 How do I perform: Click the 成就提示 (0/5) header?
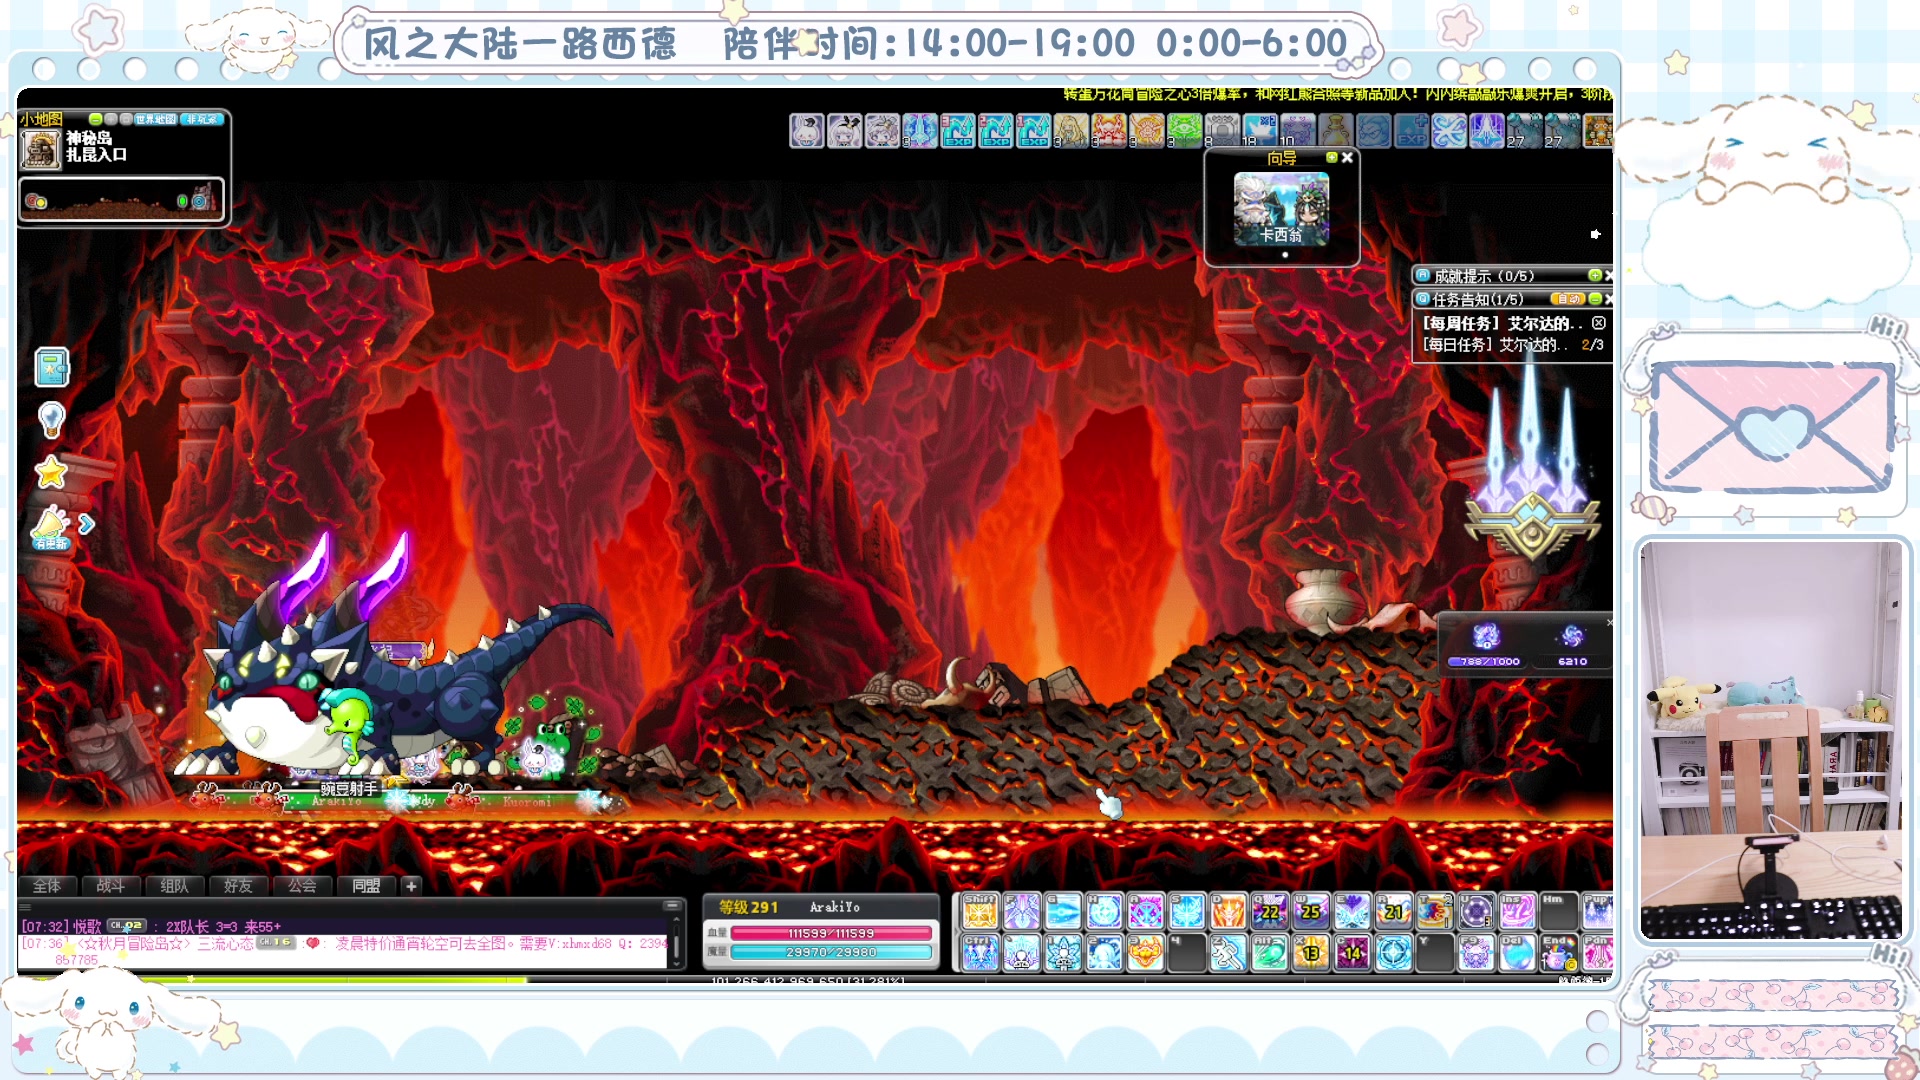1484,276
